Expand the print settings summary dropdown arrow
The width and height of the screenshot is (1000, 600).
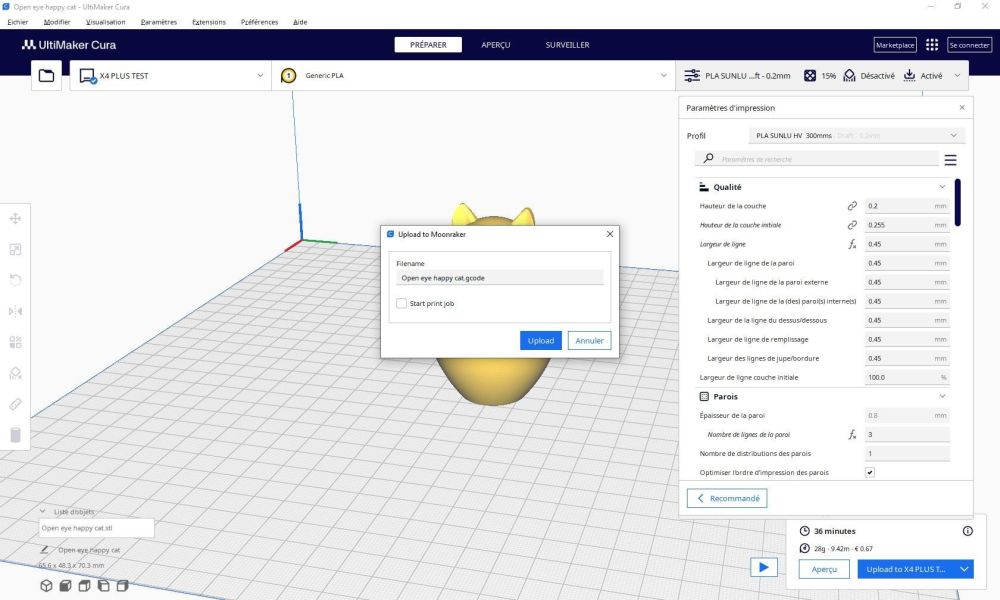point(957,76)
